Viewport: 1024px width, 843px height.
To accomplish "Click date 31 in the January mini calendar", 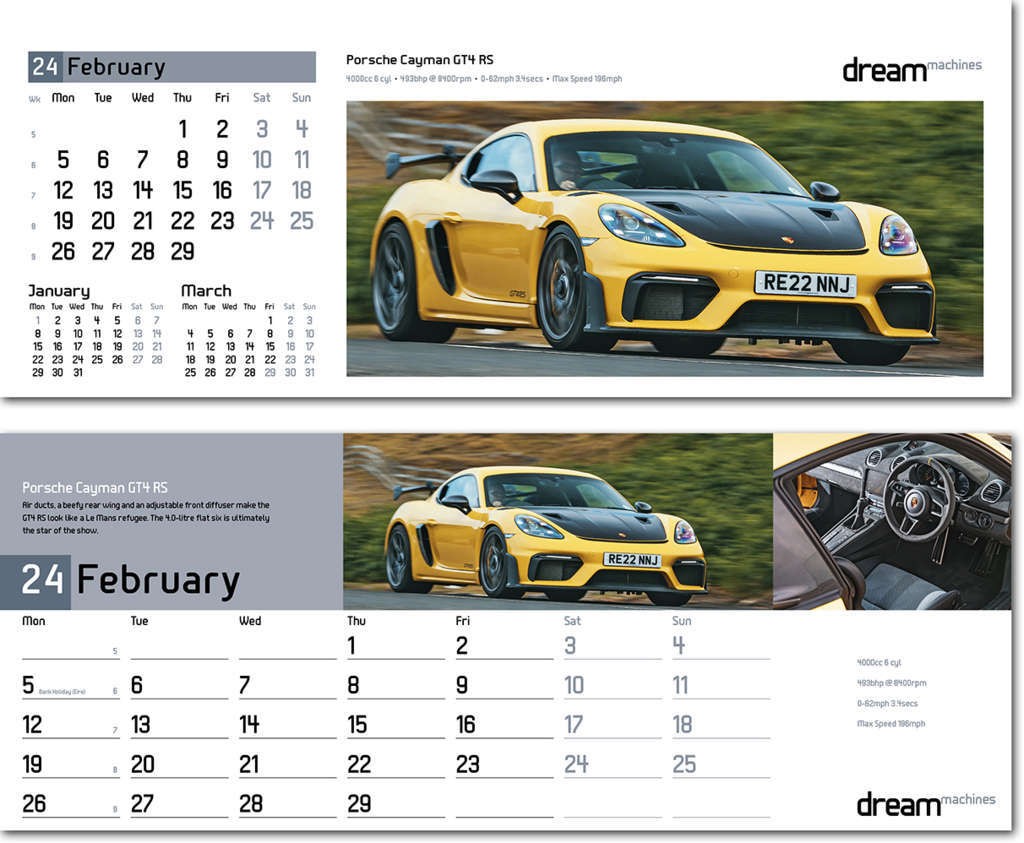I will pyautogui.click(x=78, y=373).
